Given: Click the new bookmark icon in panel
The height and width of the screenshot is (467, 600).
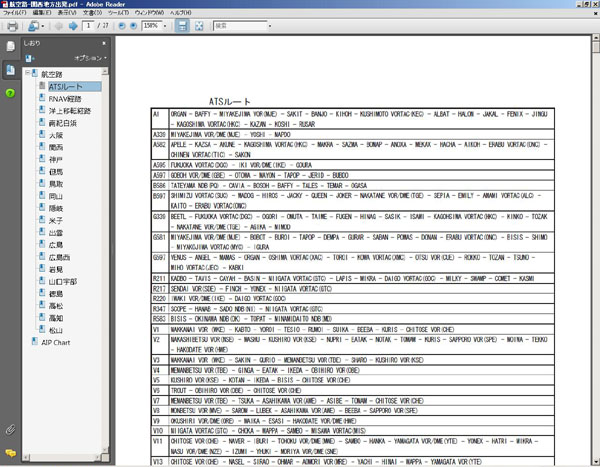Looking at the screenshot, I should tap(30, 58).
